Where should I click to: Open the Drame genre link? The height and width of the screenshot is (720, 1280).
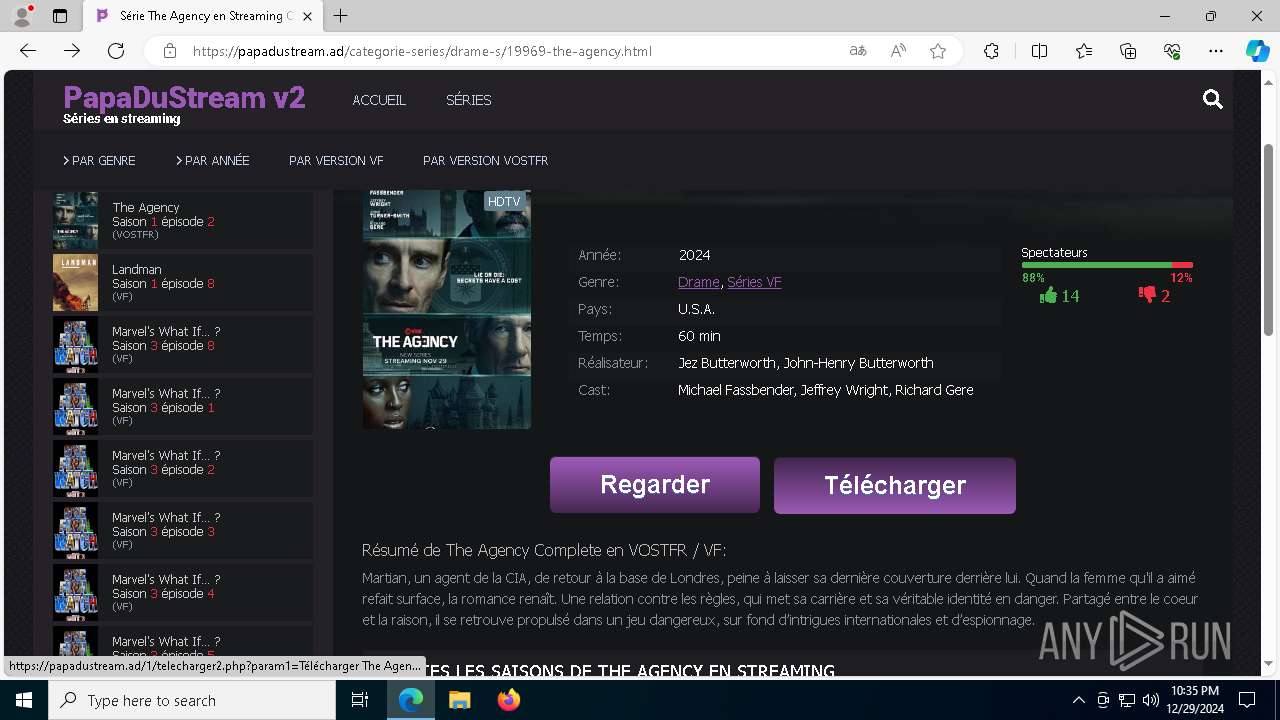tap(698, 282)
